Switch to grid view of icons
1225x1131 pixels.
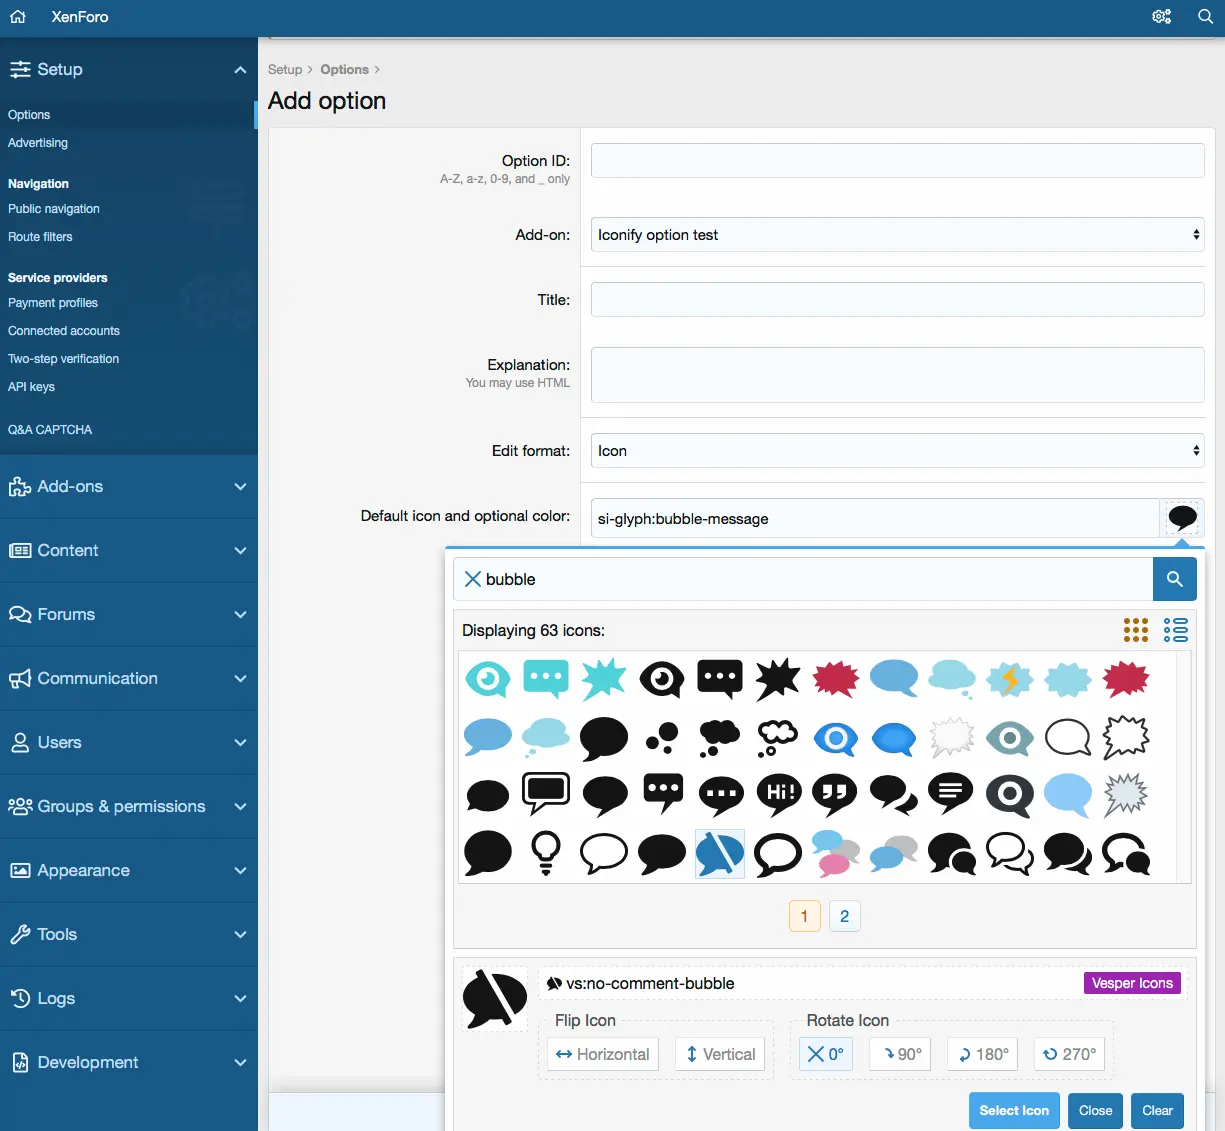coord(1135,630)
